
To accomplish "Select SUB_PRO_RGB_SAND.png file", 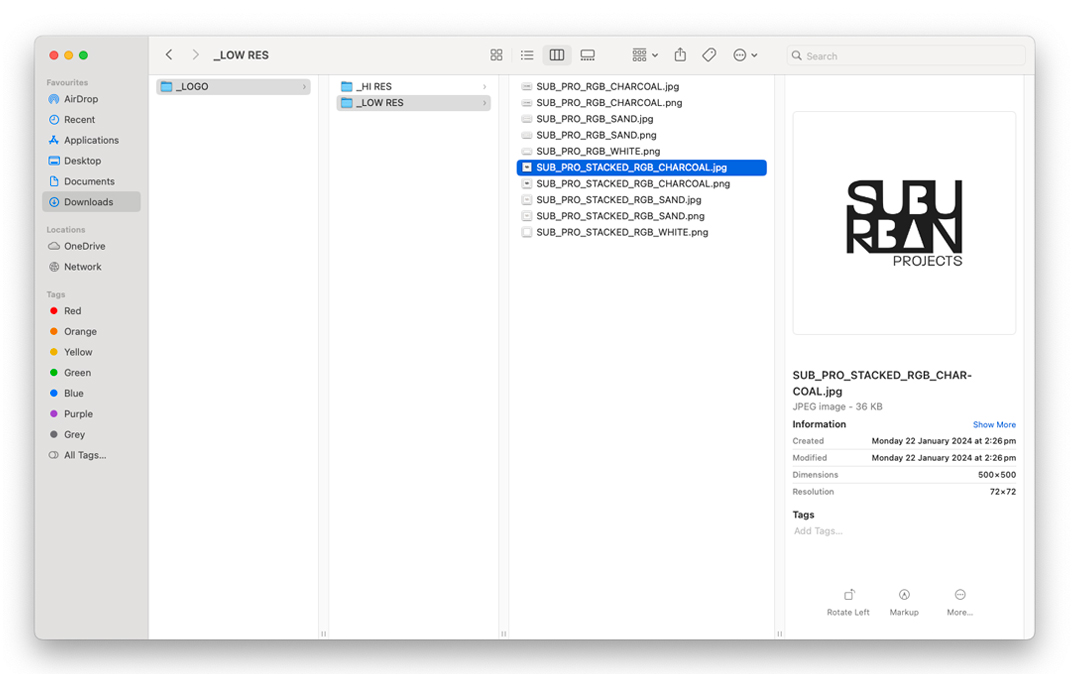I will tap(641, 136).
